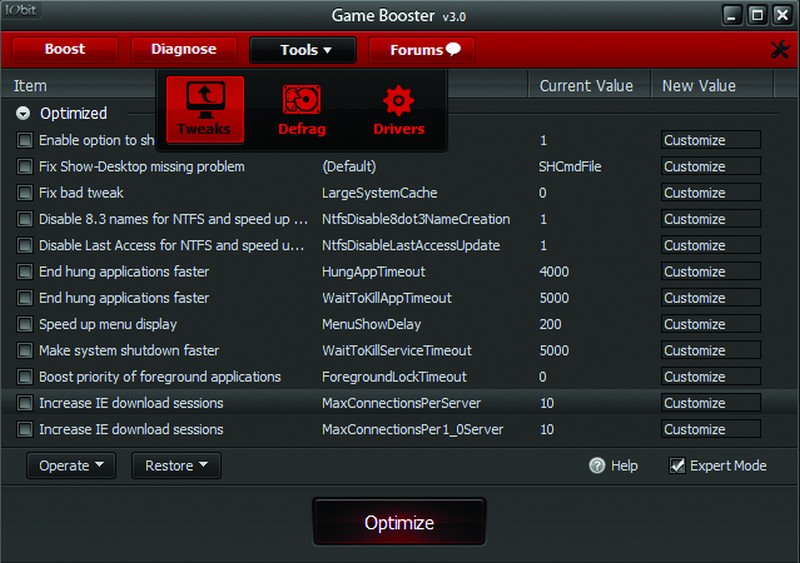Open the Operate dropdown

pos(71,466)
